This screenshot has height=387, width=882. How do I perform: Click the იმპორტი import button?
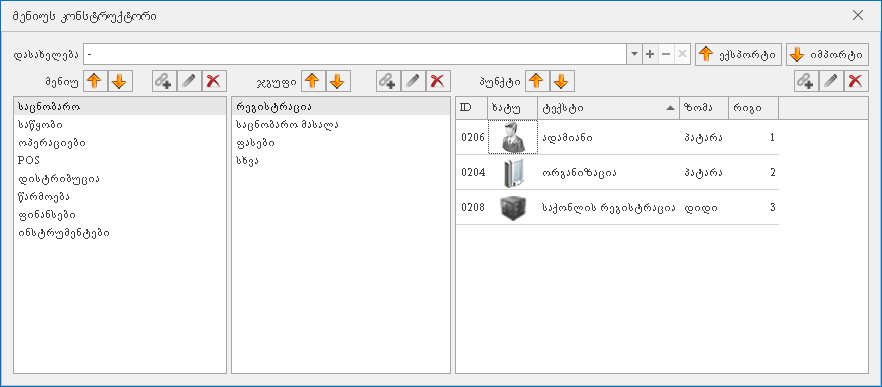pyautogui.click(x=827, y=55)
